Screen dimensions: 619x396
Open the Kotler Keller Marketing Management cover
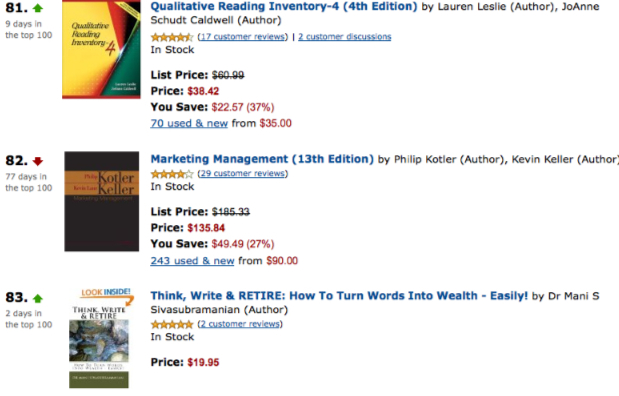(x=101, y=201)
